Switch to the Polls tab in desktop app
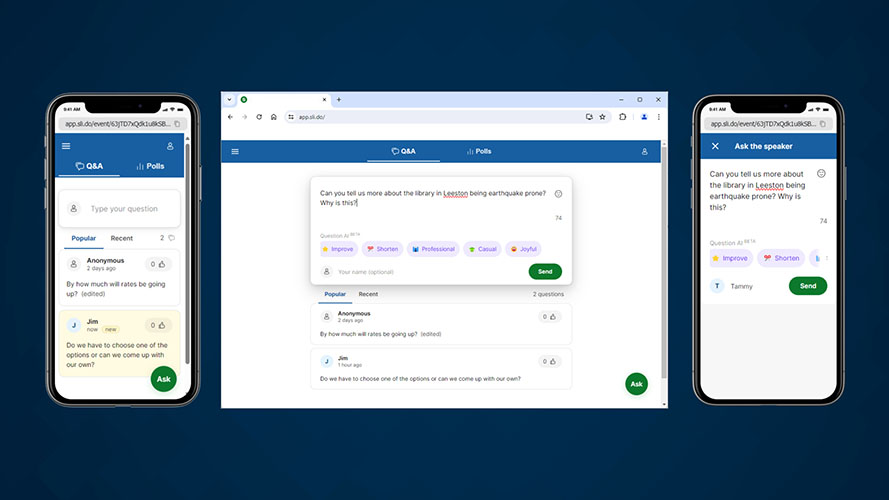This screenshot has width=889, height=500. point(478,152)
